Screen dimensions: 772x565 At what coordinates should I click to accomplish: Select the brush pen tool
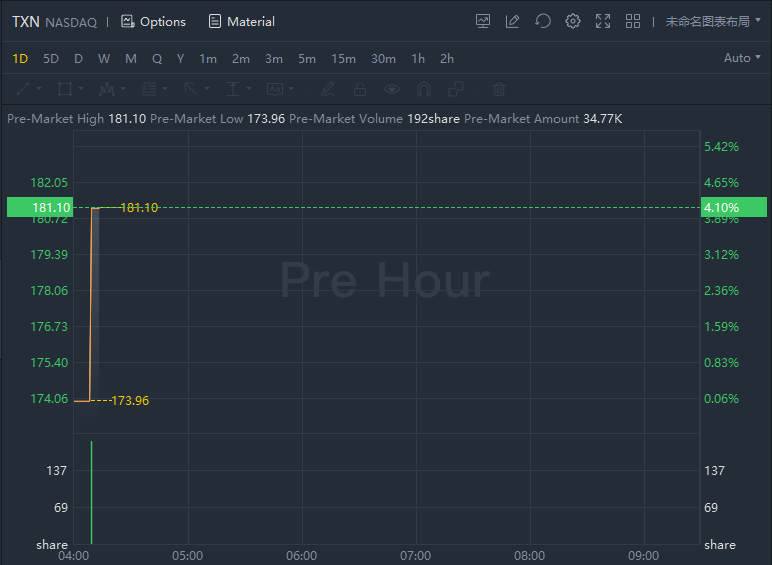pos(328,89)
